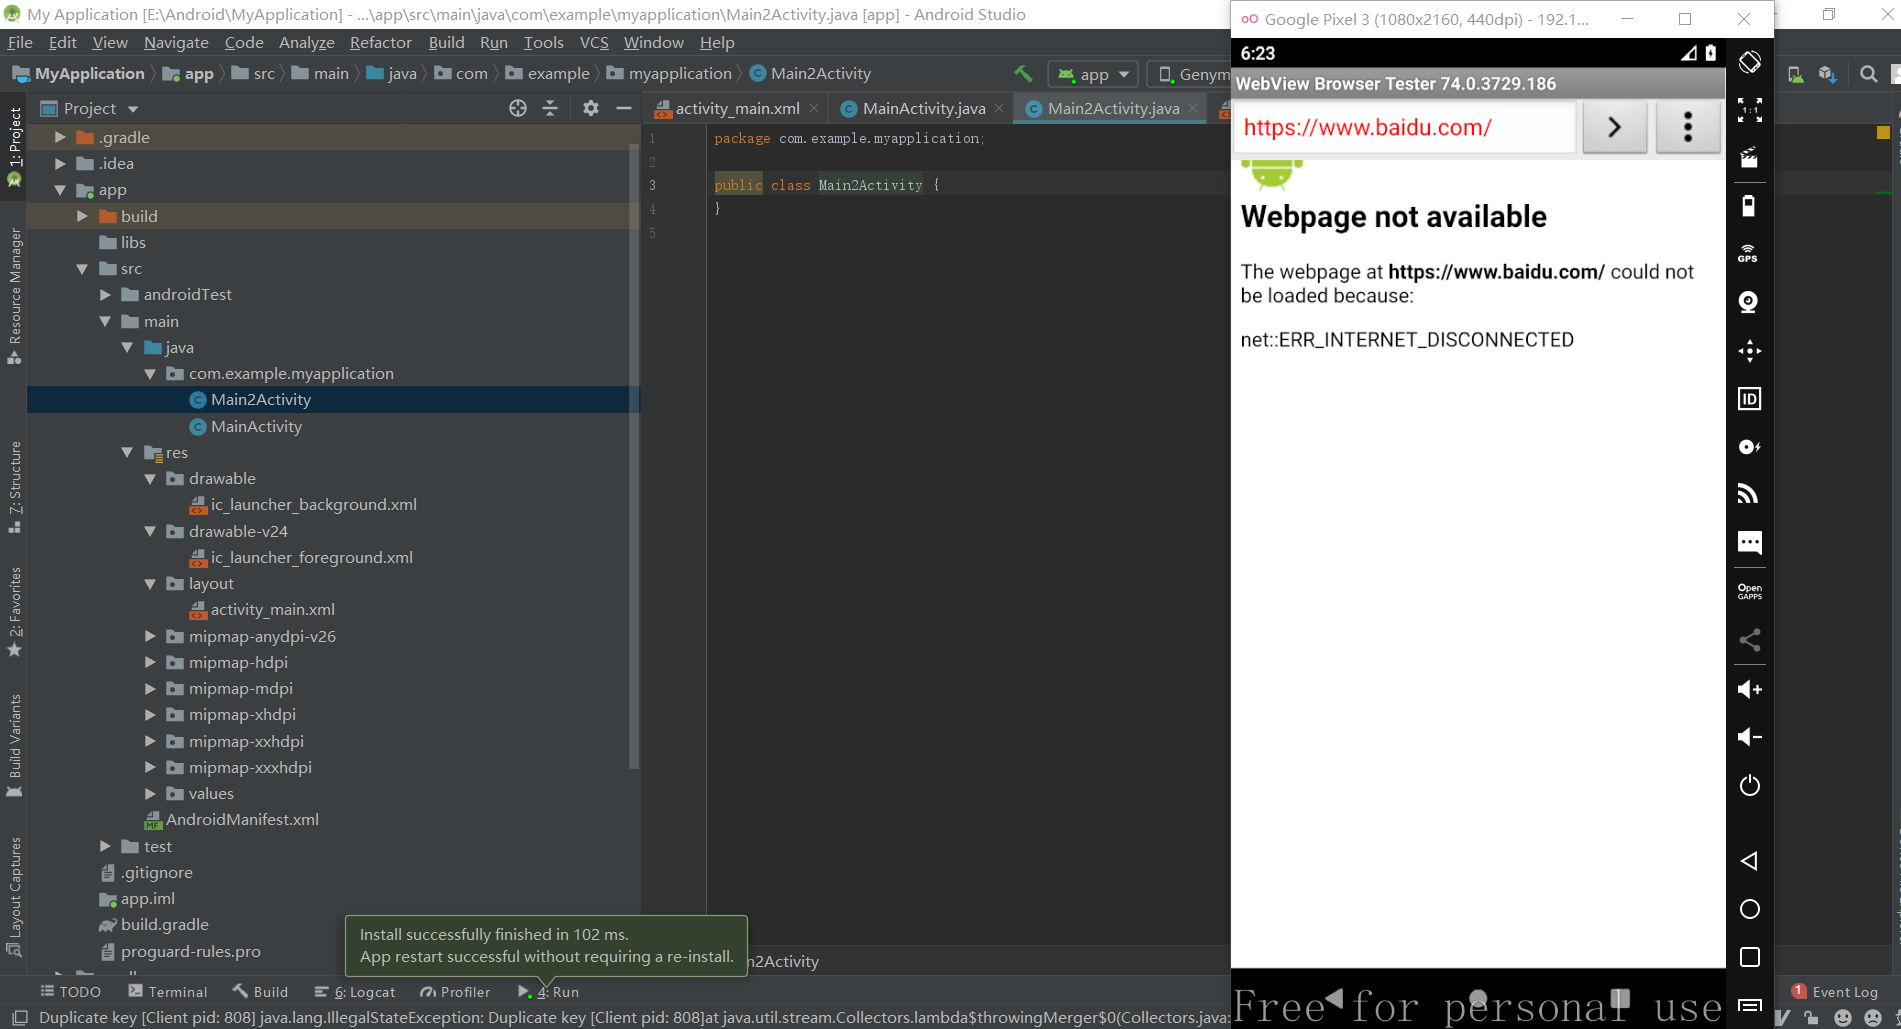The height and width of the screenshot is (1029, 1901).
Task: Click the WebView URL address field
Action: [x=1404, y=127]
